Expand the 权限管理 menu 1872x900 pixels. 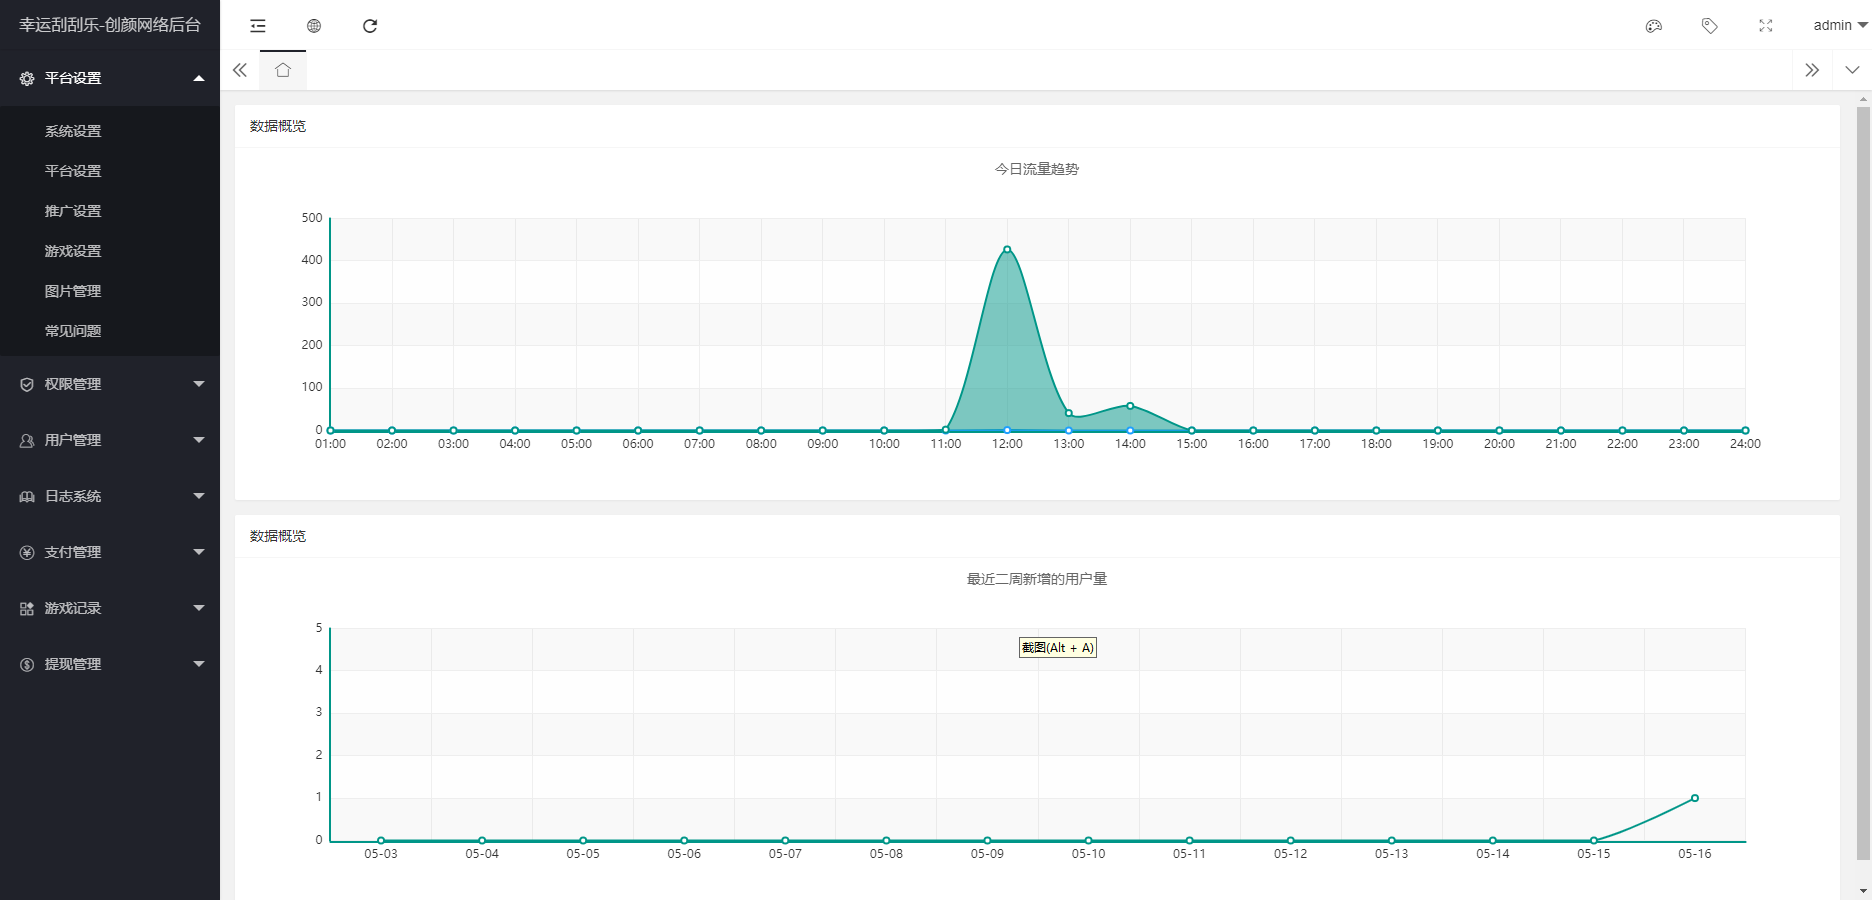click(110, 384)
